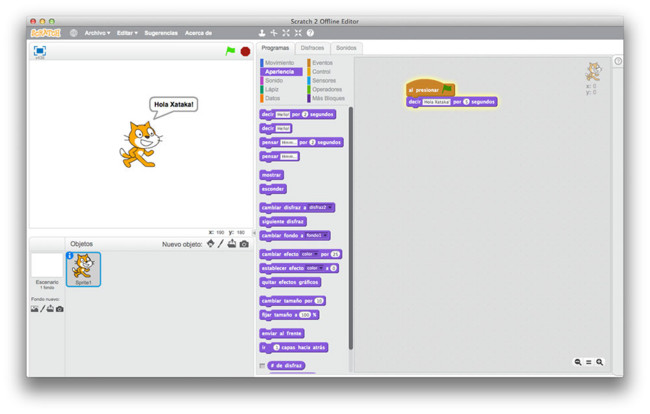
Task: Switch to the Programas tab
Action: pyautogui.click(x=275, y=48)
